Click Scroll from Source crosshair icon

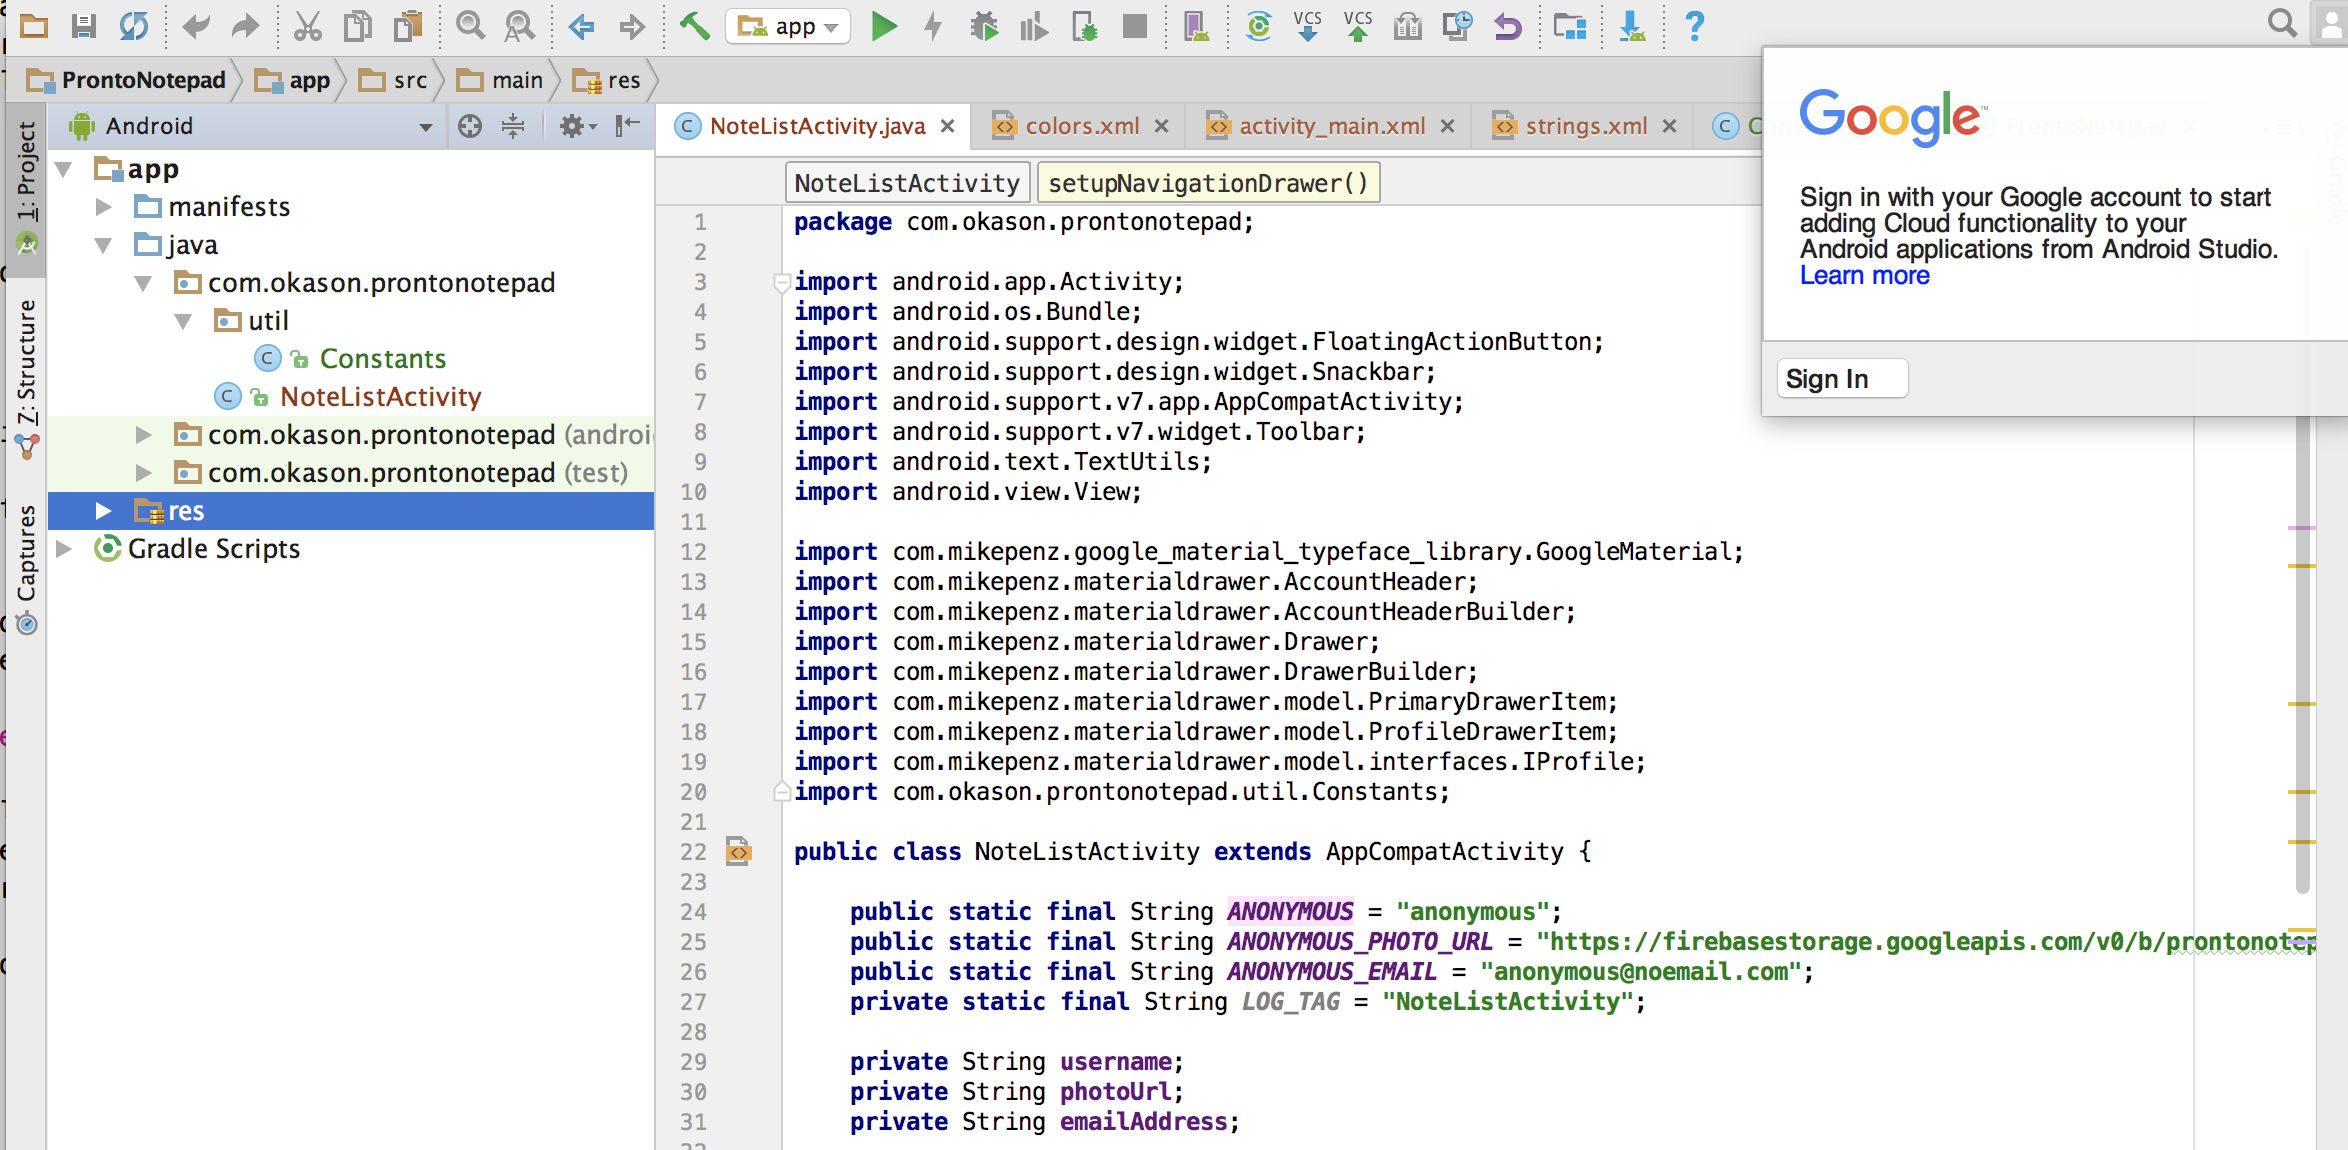coord(470,126)
